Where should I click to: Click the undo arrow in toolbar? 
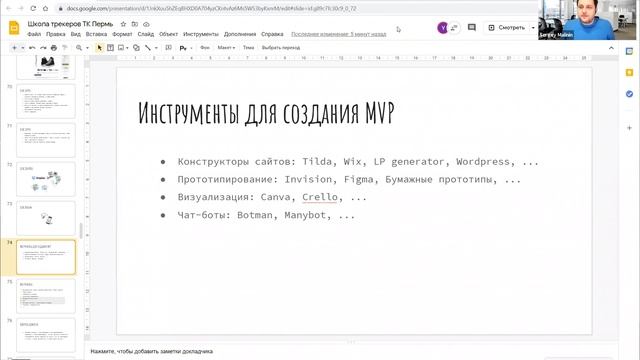(32, 48)
